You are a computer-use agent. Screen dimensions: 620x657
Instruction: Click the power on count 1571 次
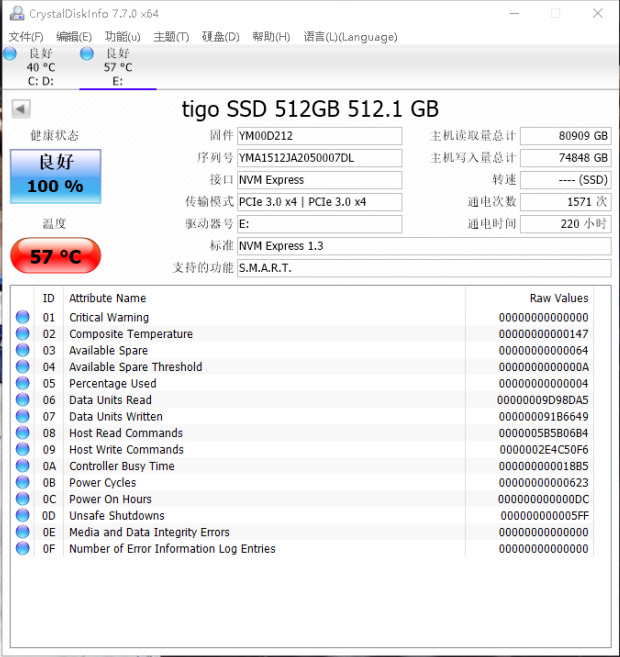(566, 202)
